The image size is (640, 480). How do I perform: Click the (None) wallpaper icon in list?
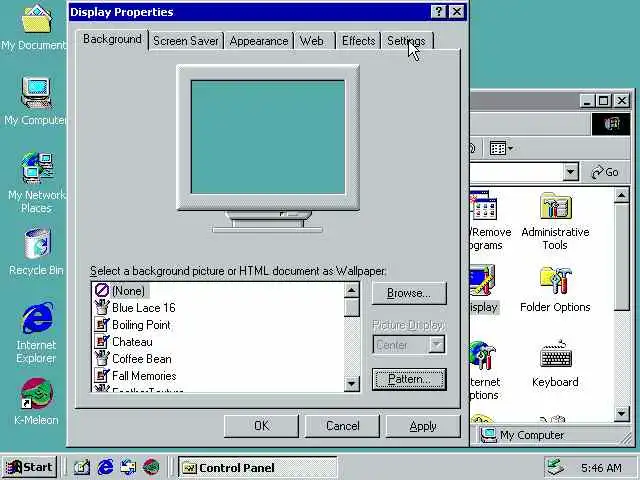tap(101, 290)
